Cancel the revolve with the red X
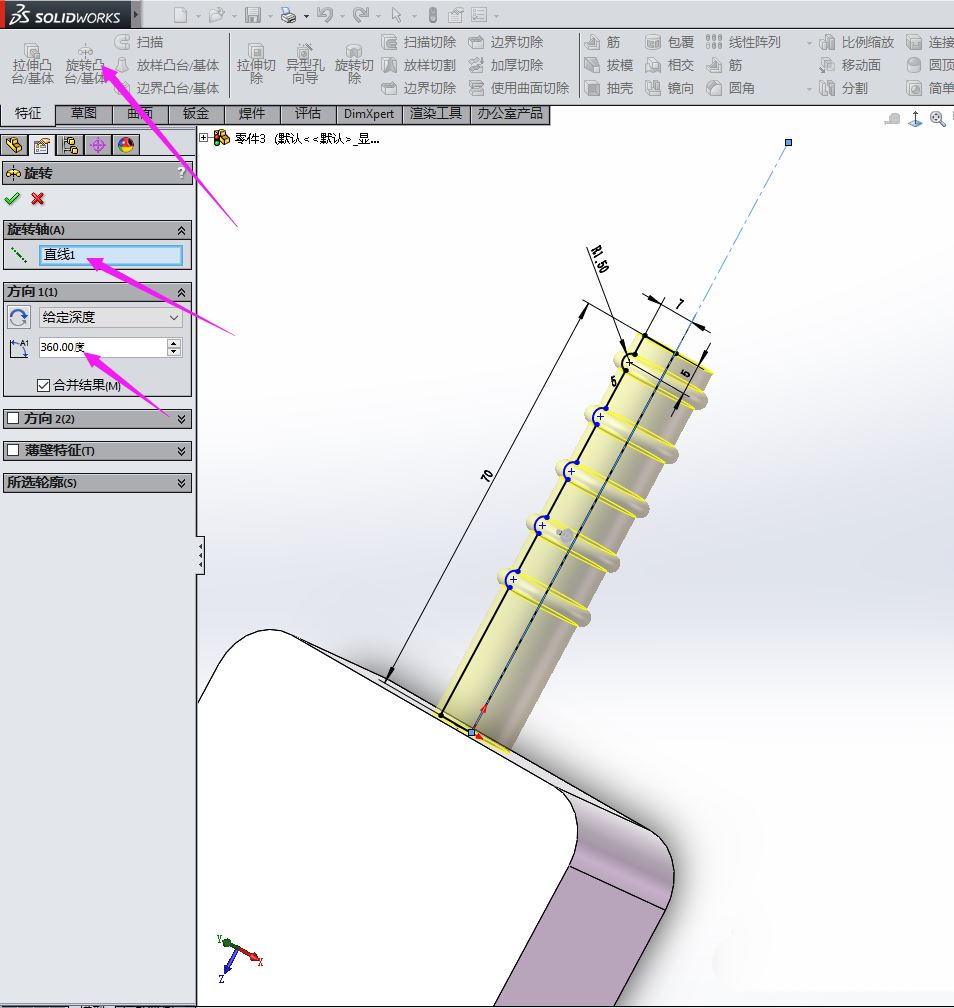Image resolution: width=954 pixels, height=1008 pixels. pos(38,198)
